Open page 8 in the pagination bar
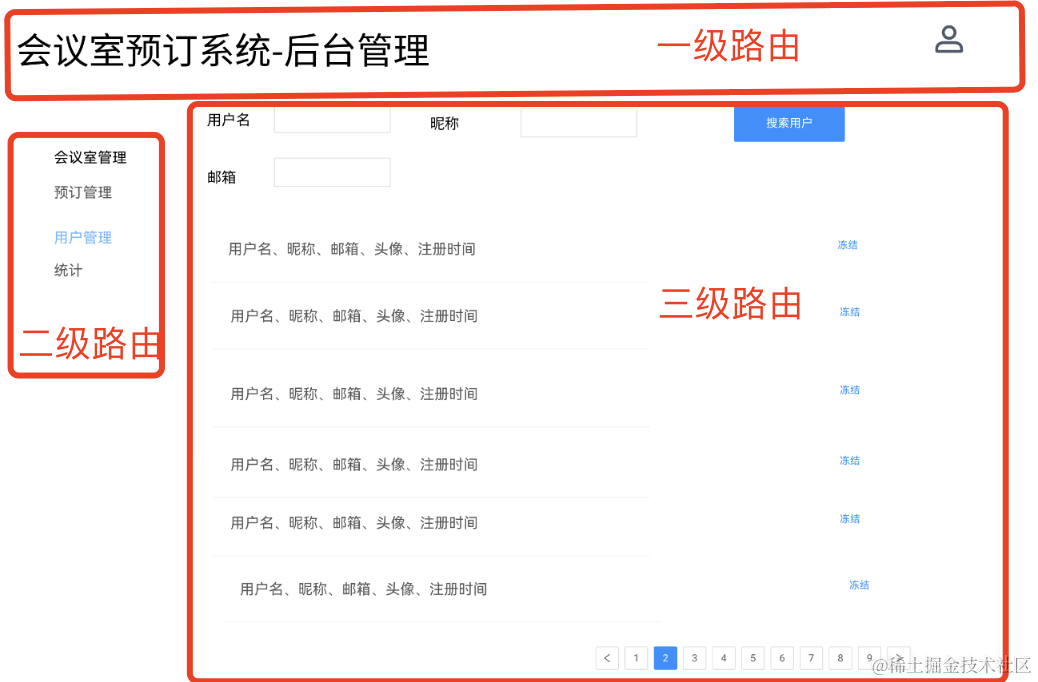The image size is (1038, 682). (840, 658)
